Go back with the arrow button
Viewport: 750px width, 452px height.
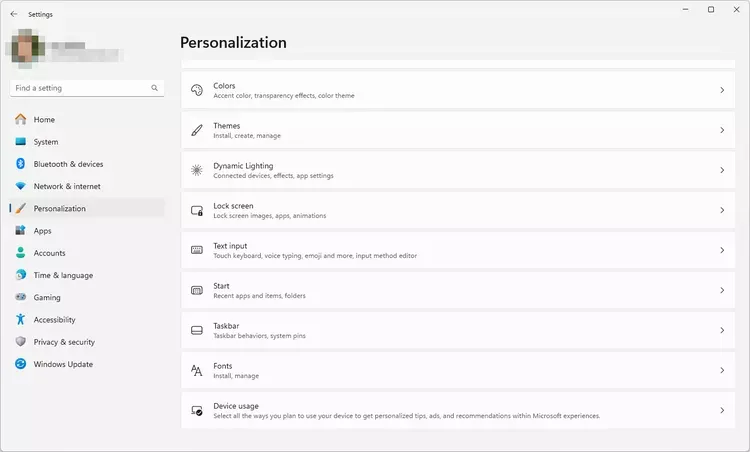[13, 14]
